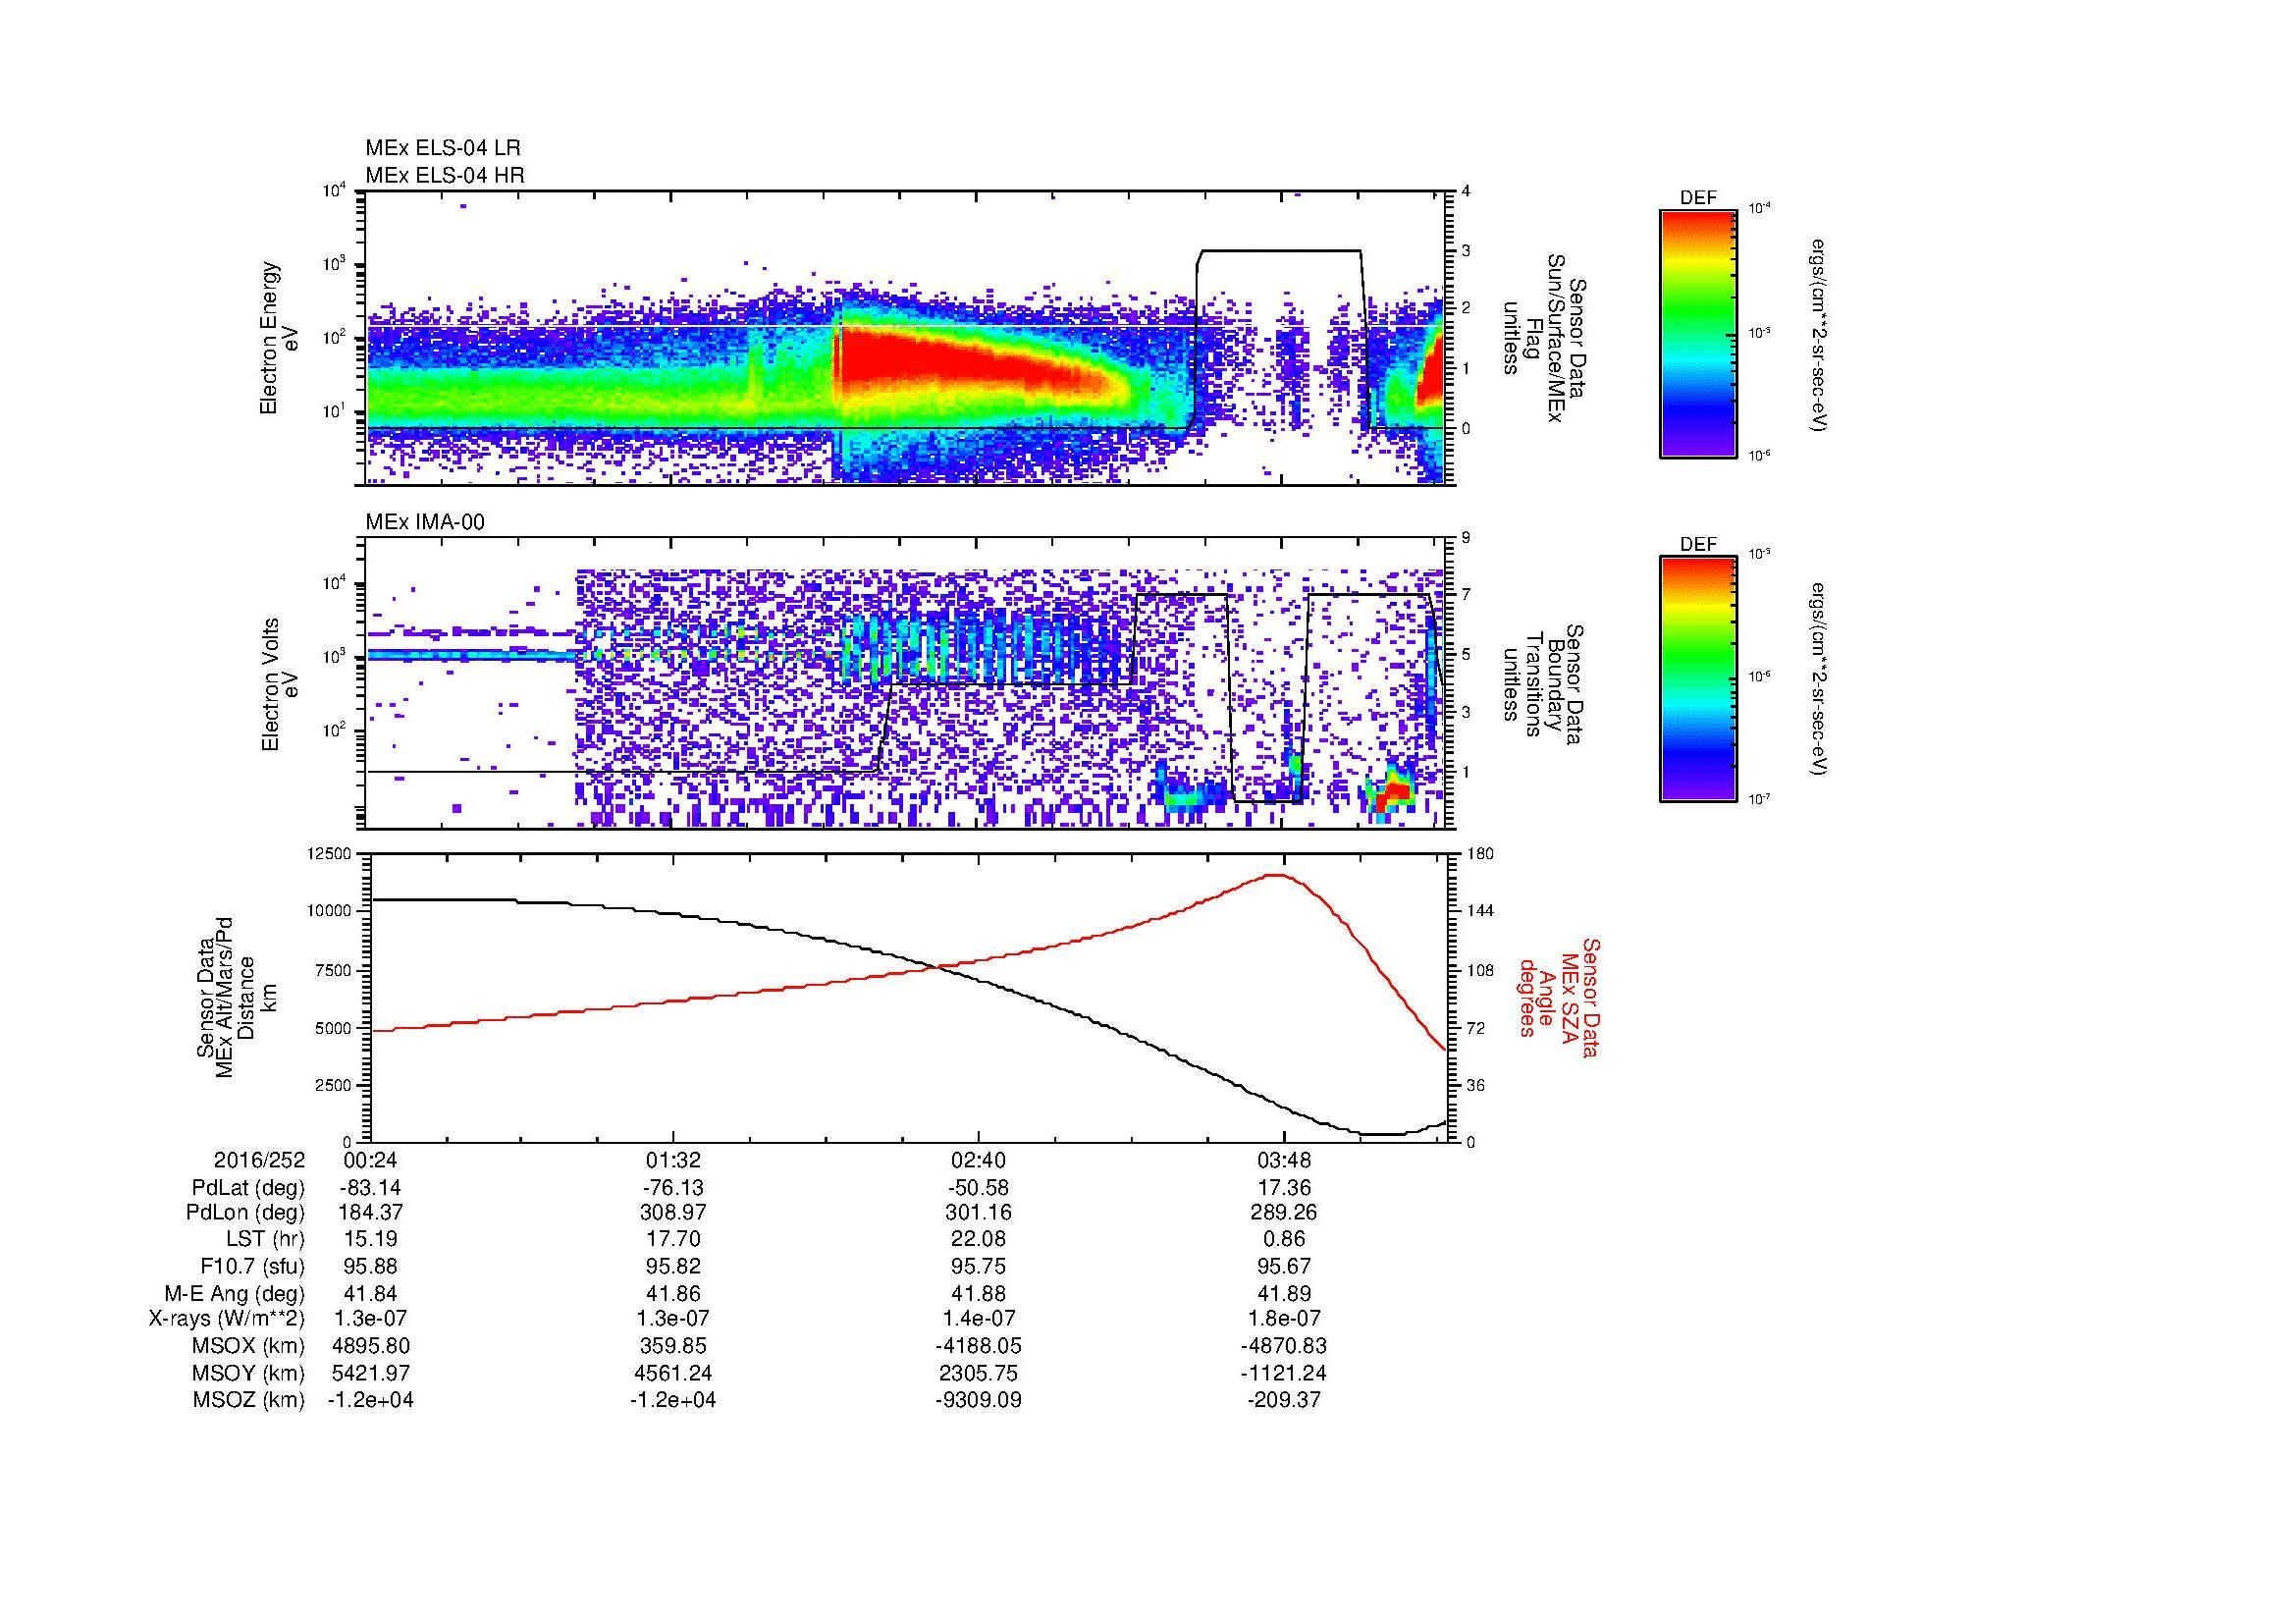Image resolution: width=2296 pixels, height=1623 pixels.
Task: Click the 'MEx Alt/Mars/Pd Distance km' axis label
Action: coord(236,998)
